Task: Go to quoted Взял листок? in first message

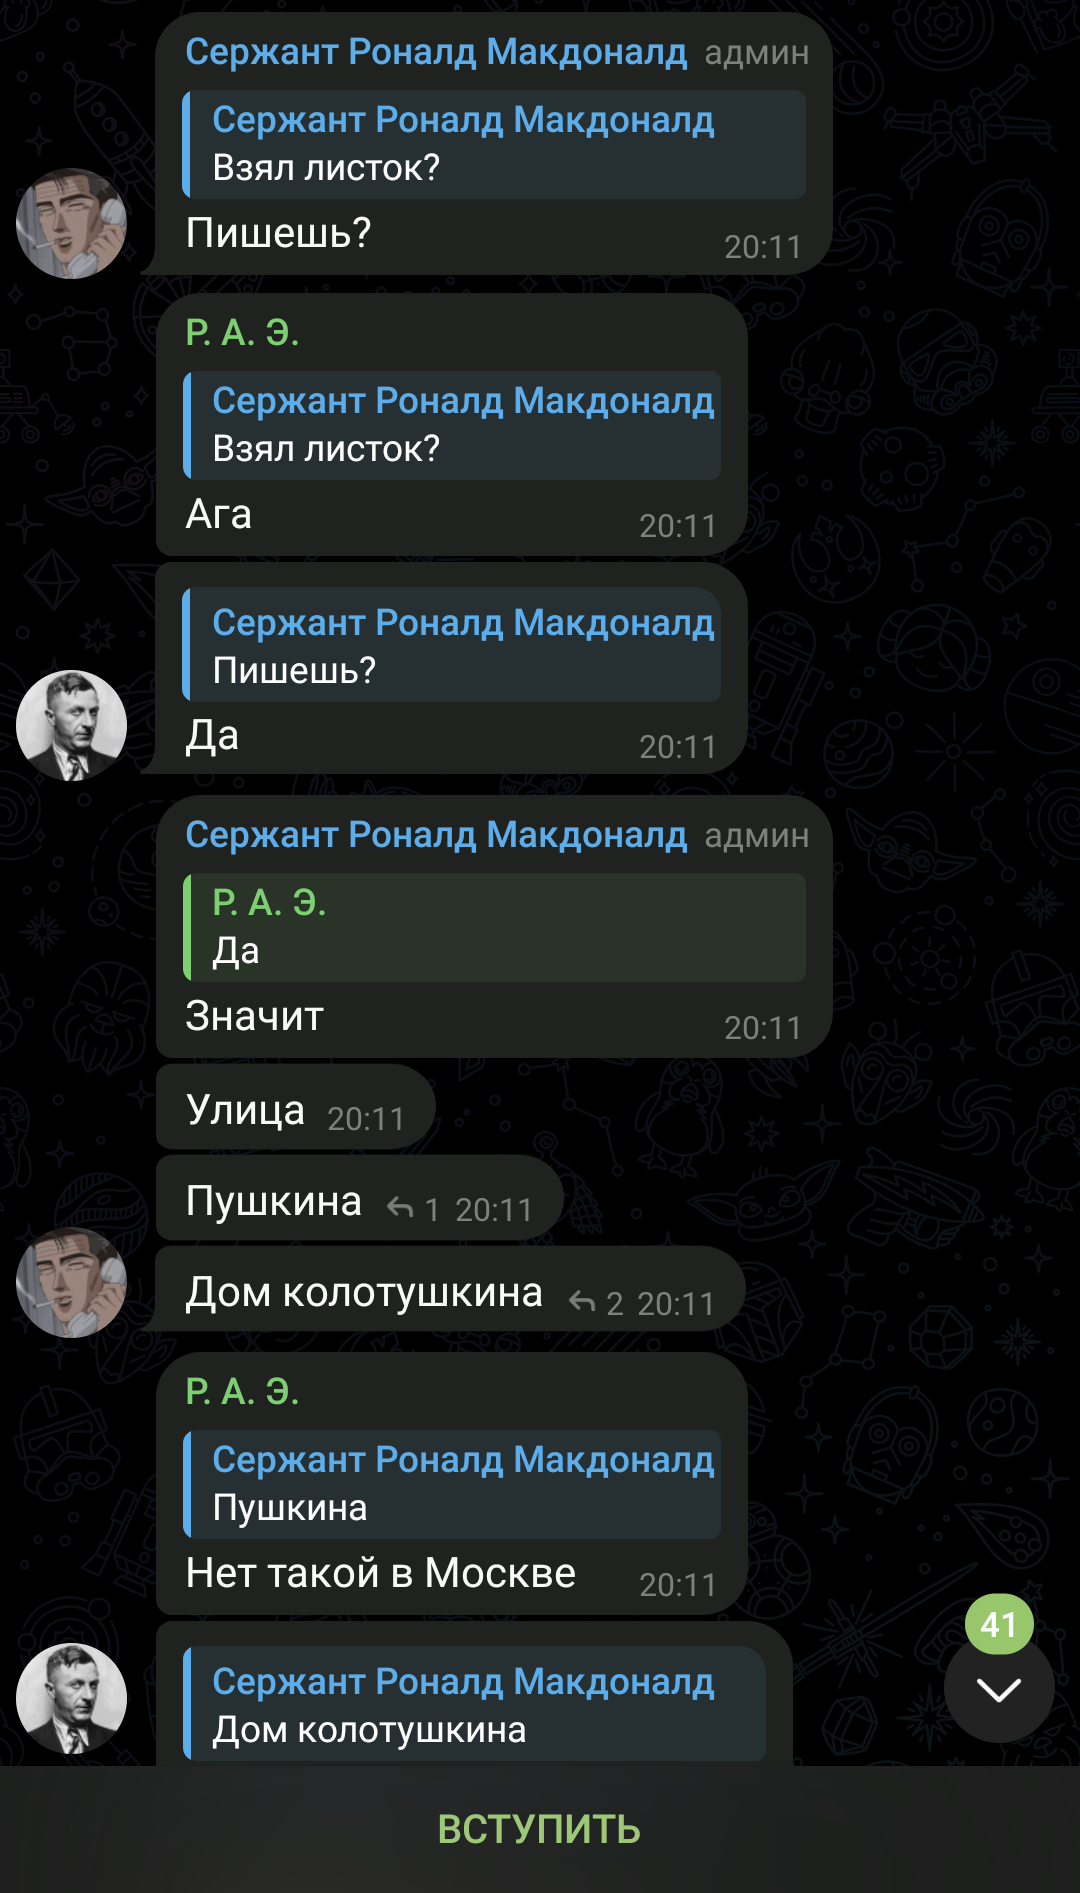Action: (x=494, y=144)
